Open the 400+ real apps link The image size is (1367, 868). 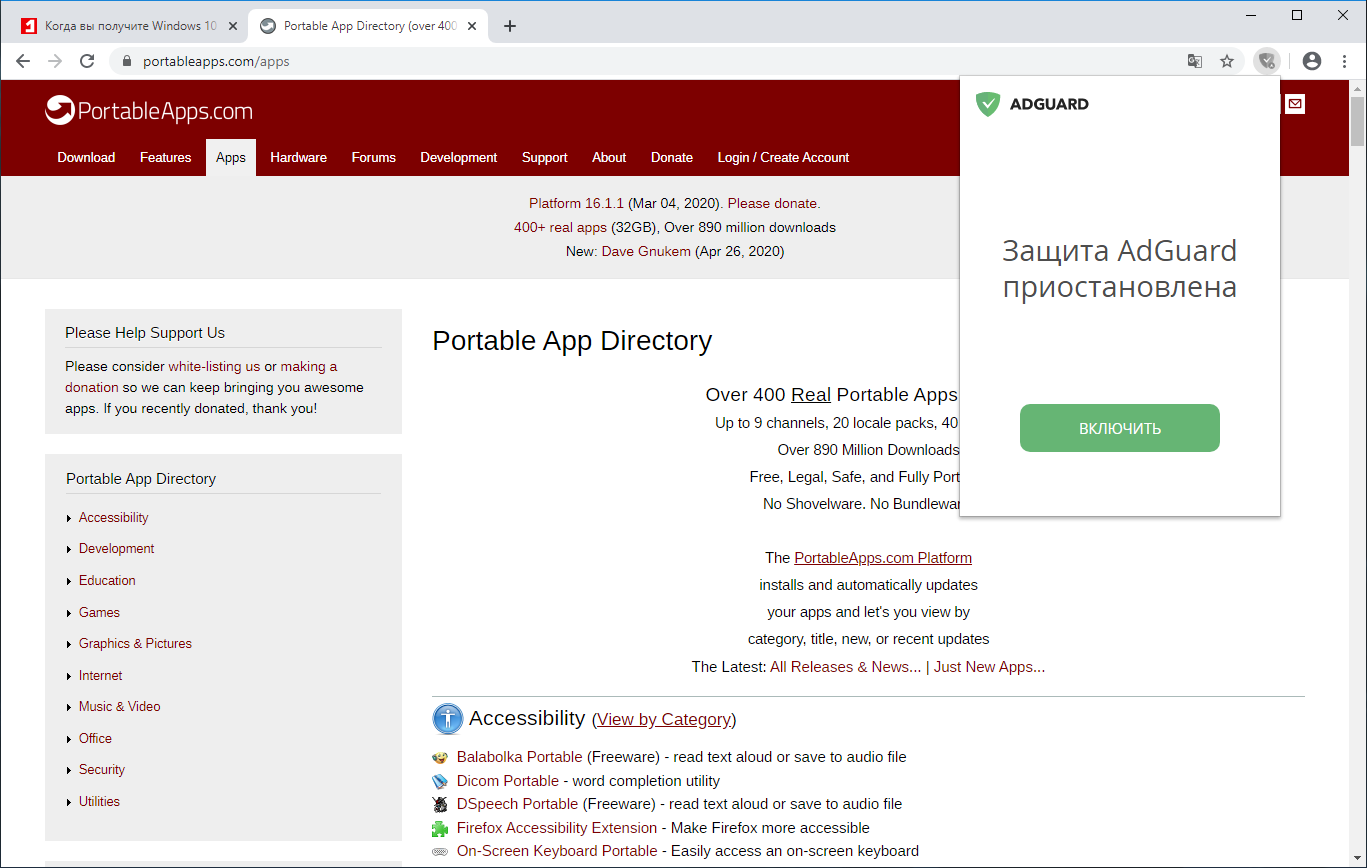tap(560, 227)
